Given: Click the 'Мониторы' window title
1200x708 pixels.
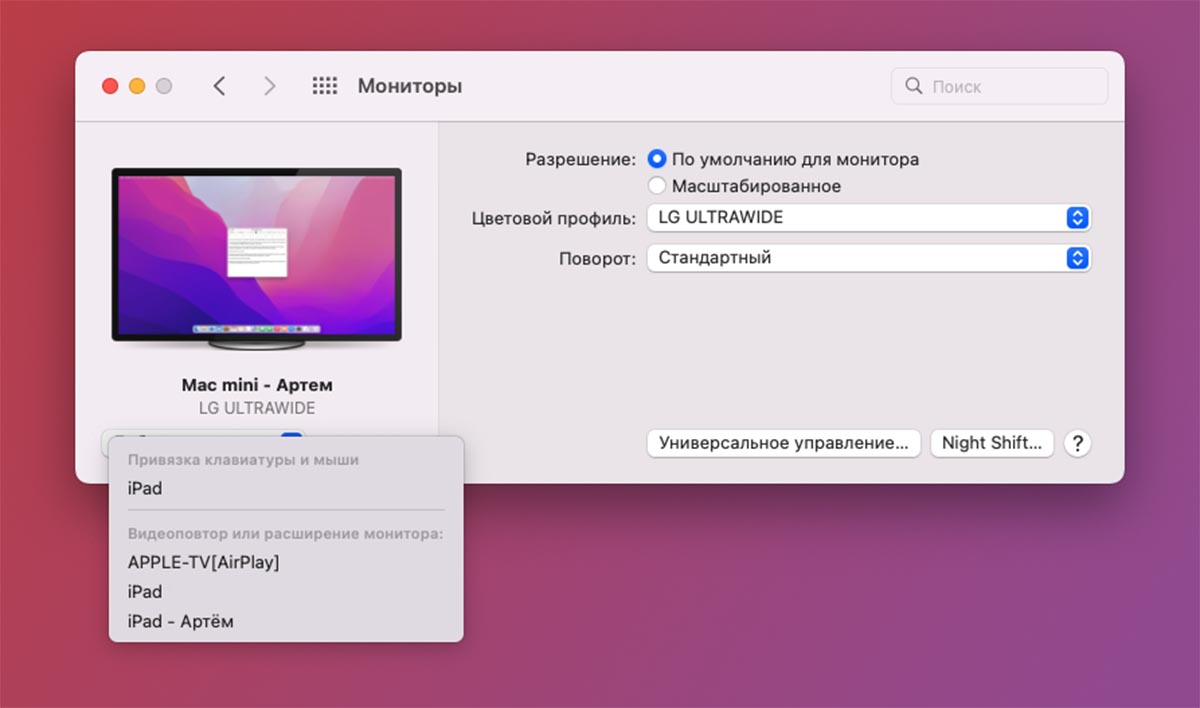Looking at the screenshot, I should pyautogui.click(x=410, y=86).
